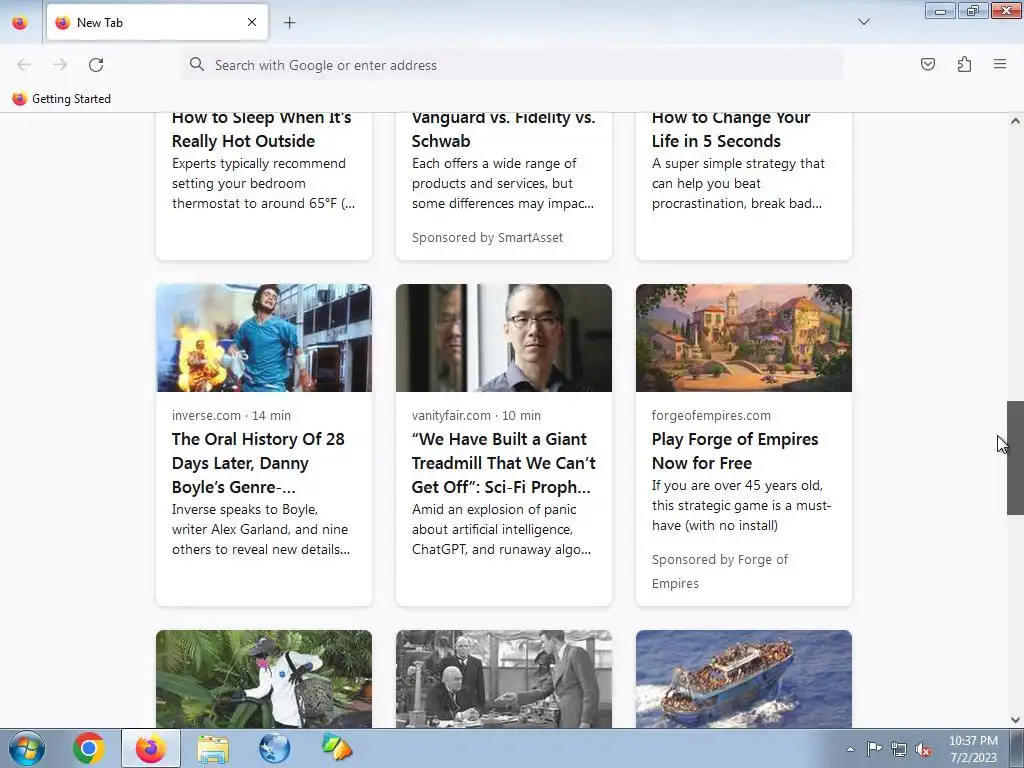Click the Firefox taskbar button

[x=151, y=748]
